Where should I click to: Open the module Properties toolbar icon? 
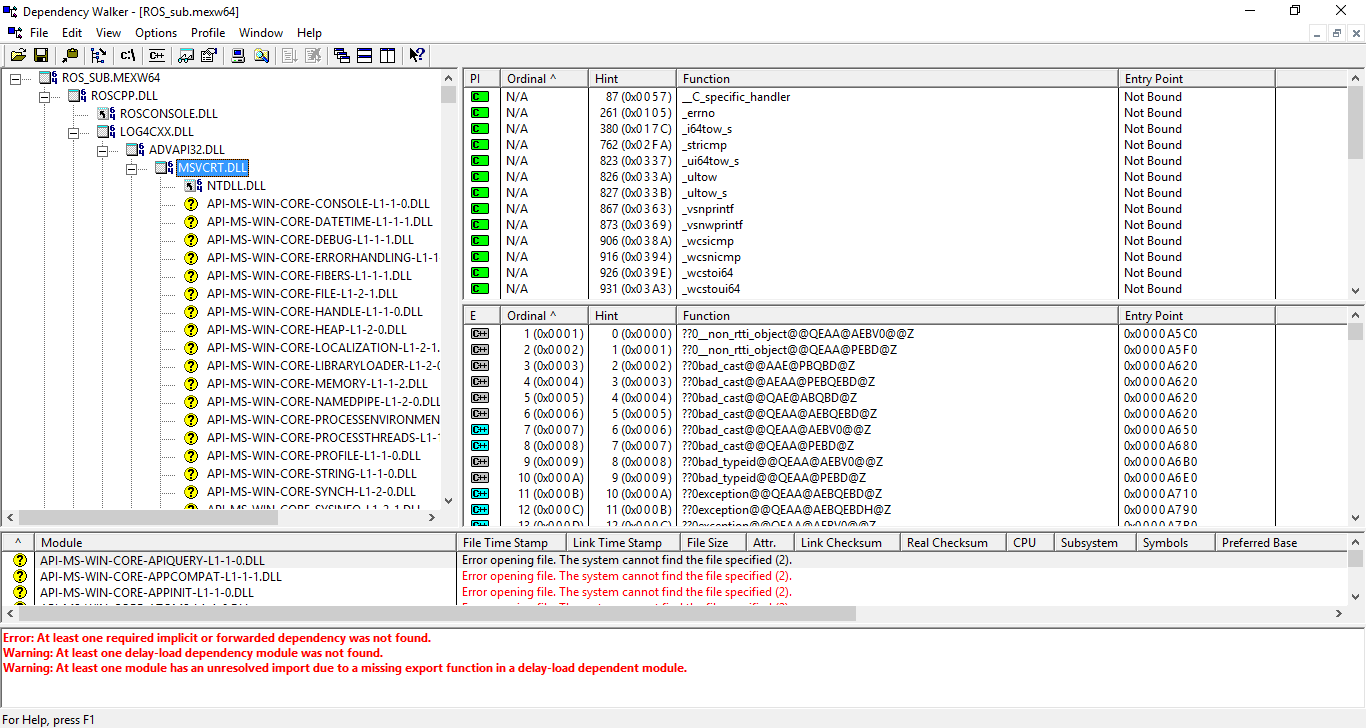coord(209,55)
